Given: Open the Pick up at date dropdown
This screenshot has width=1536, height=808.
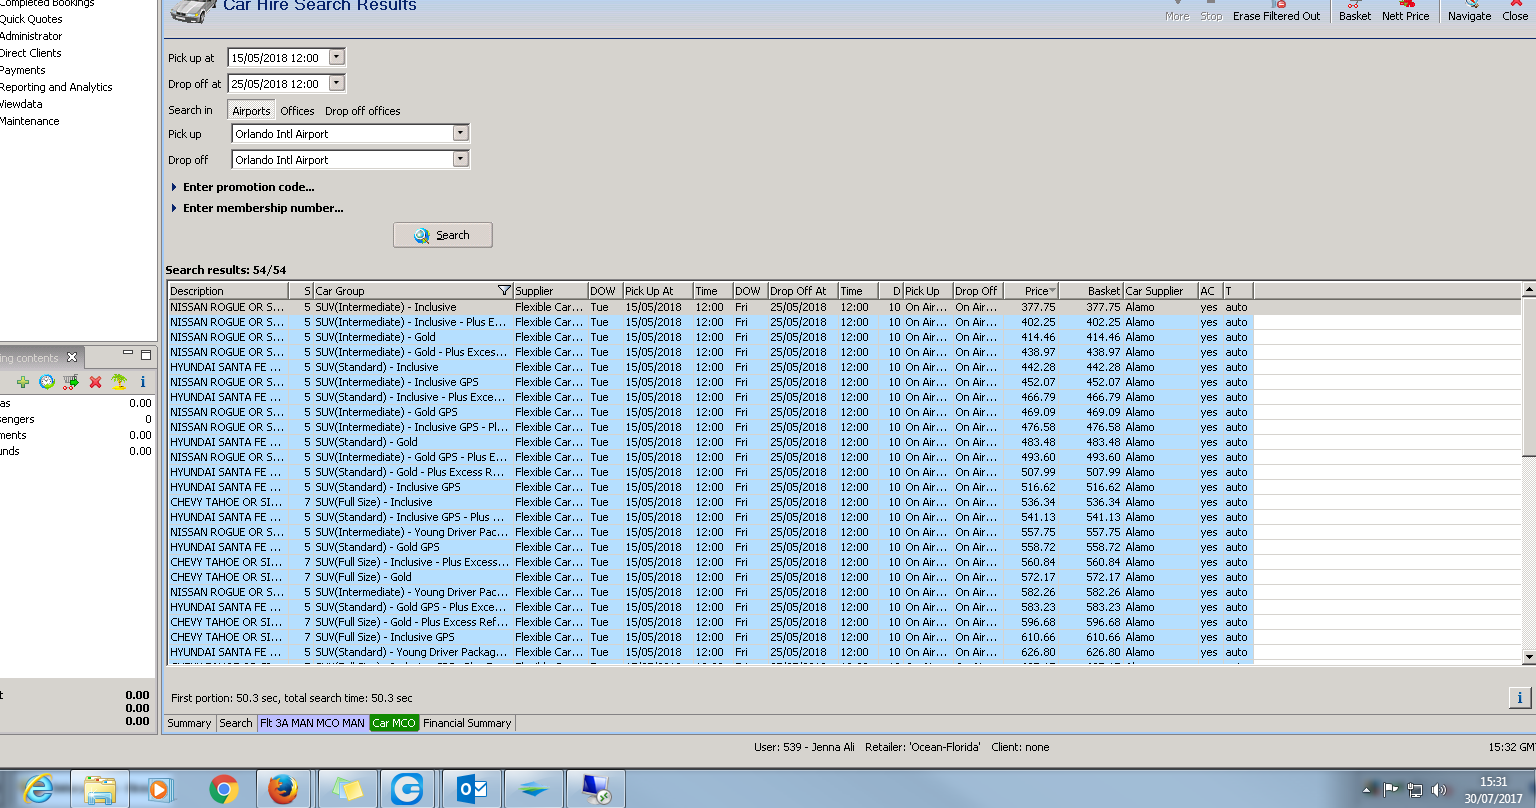Looking at the screenshot, I should 337,58.
